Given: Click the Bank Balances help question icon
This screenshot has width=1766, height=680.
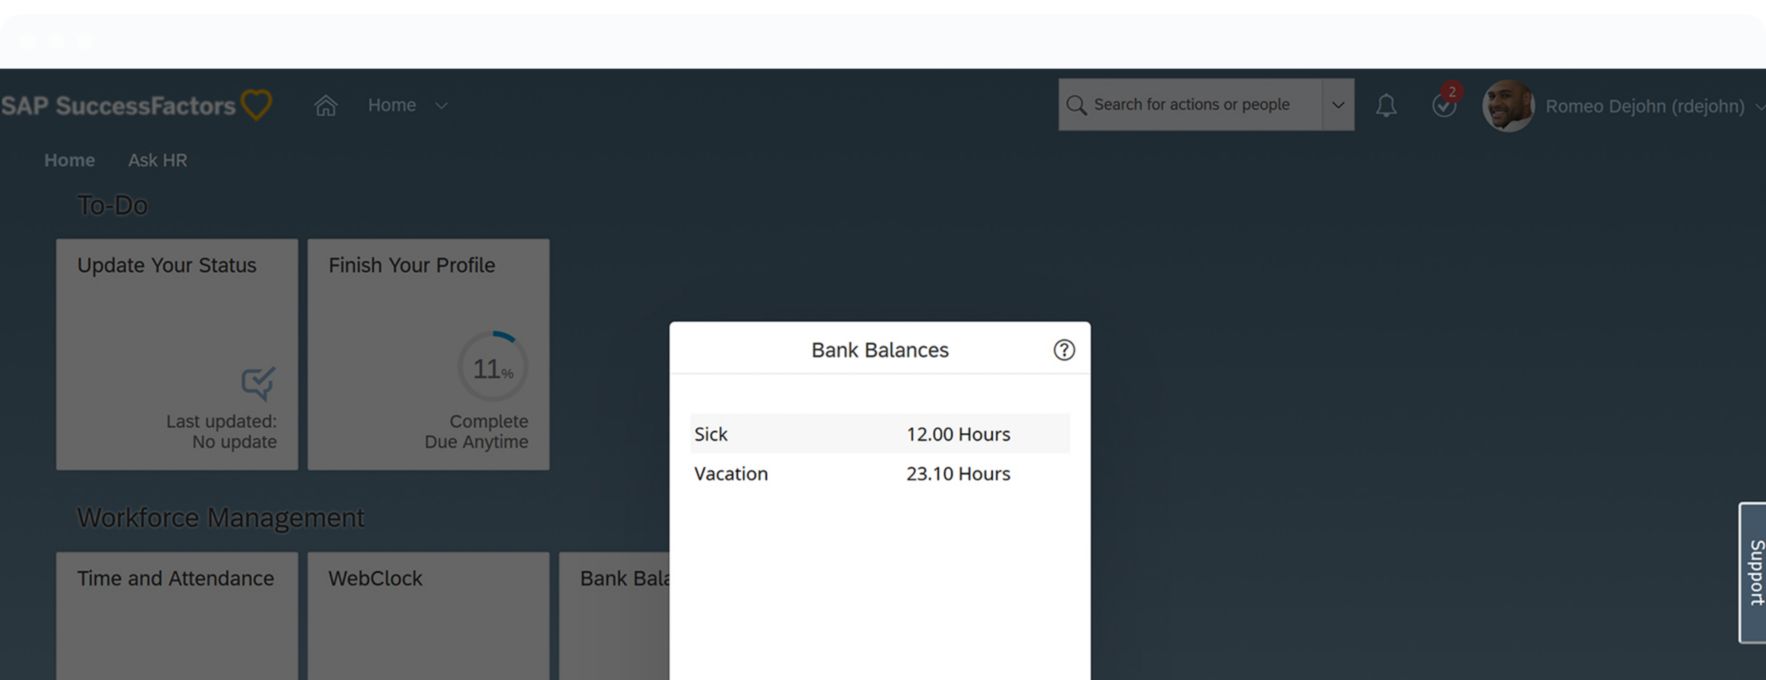Looking at the screenshot, I should [1064, 350].
